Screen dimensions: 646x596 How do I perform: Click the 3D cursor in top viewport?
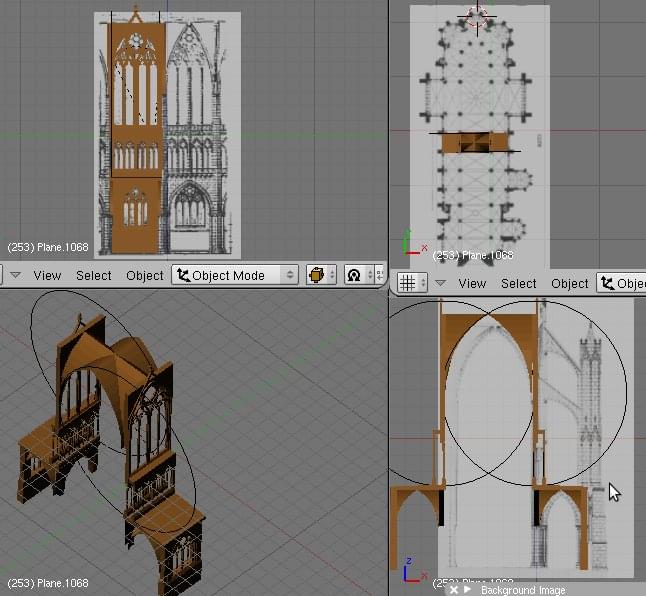(477, 17)
